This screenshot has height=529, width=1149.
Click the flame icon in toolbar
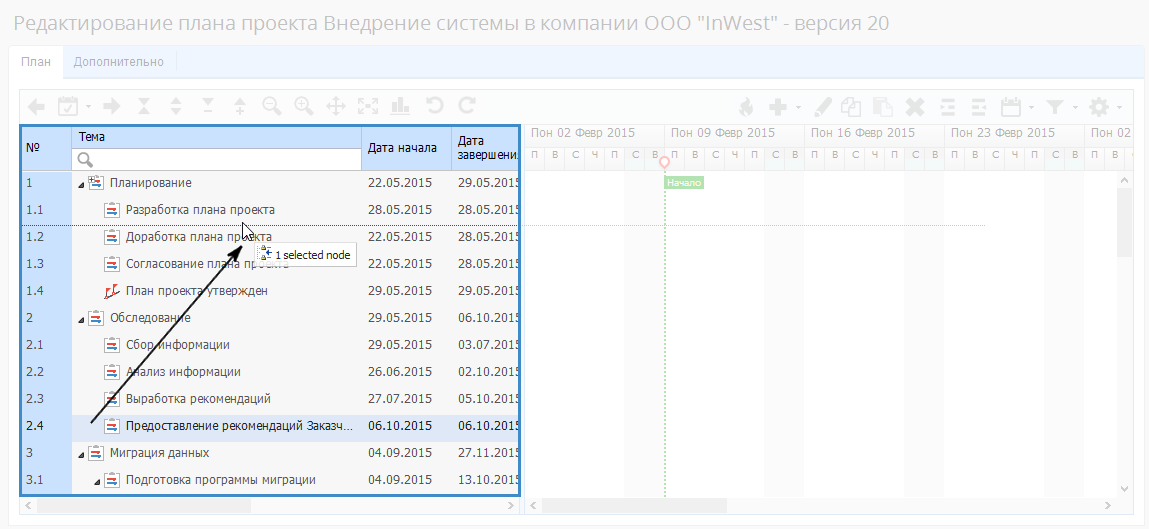(746, 107)
